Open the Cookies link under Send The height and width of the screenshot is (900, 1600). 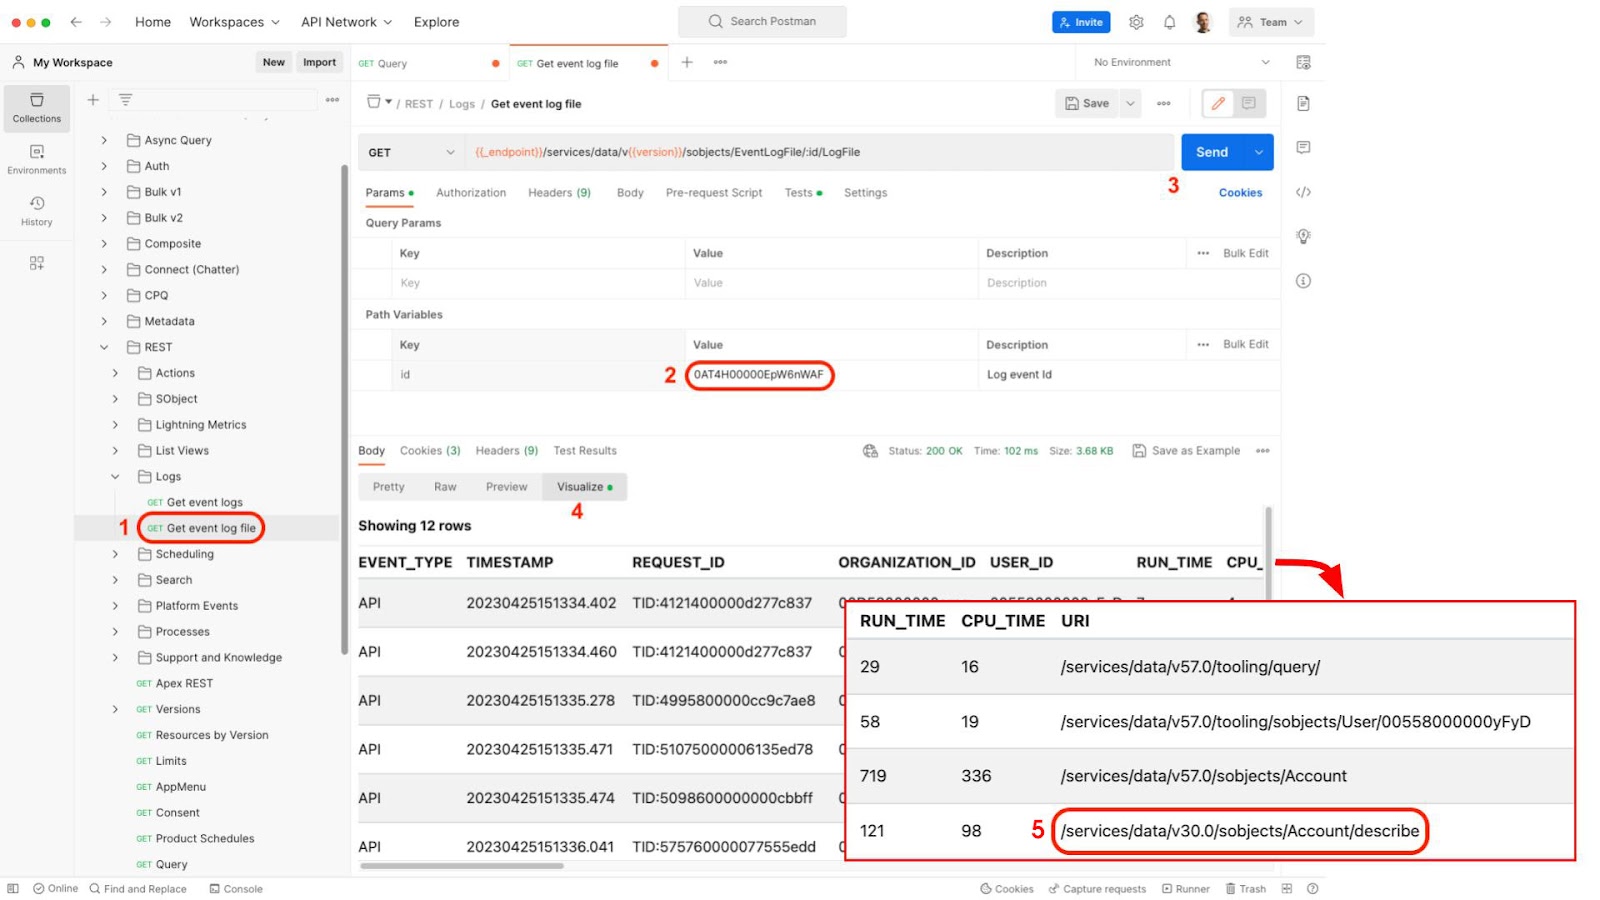(1240, 193)
